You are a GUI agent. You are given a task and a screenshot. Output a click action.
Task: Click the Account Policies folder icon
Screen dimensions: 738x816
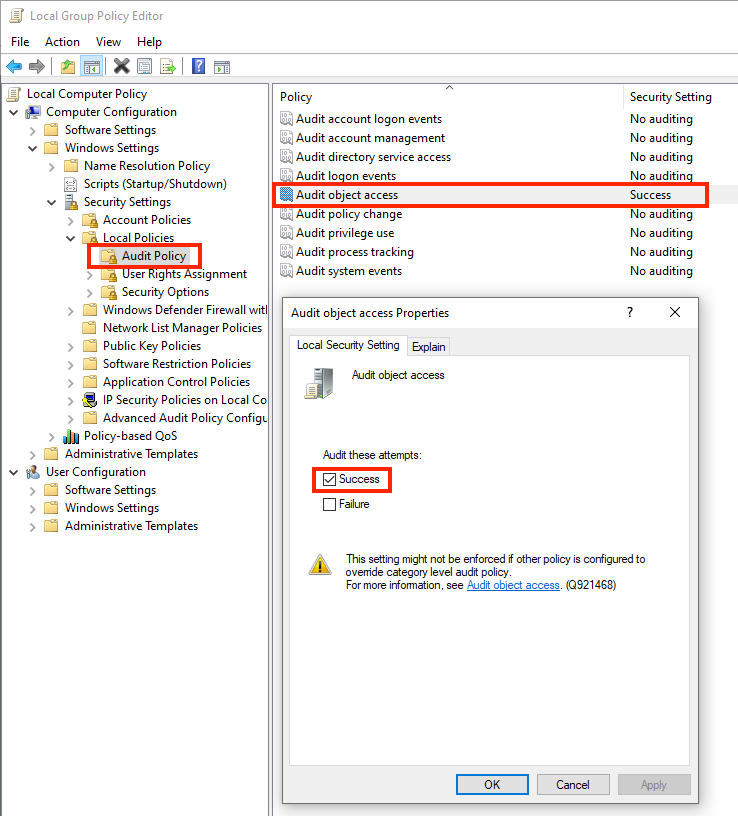coord(90,220)
